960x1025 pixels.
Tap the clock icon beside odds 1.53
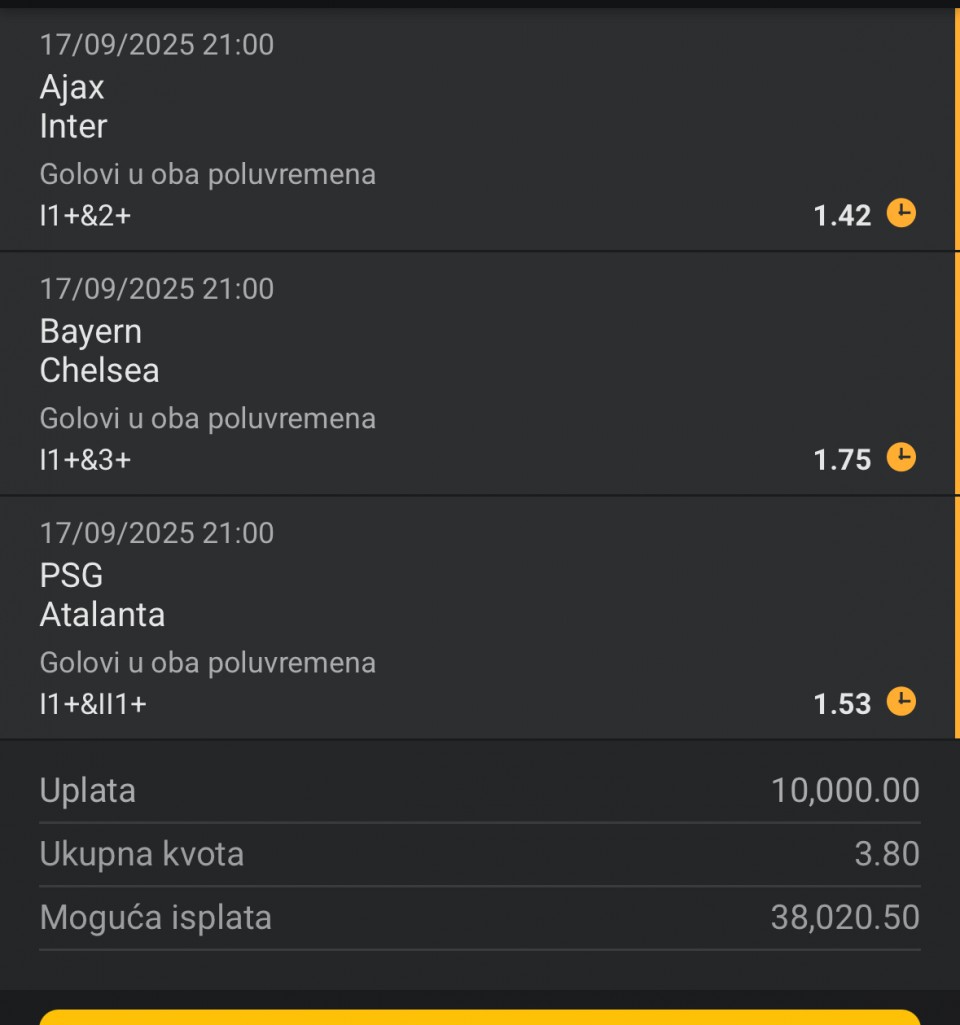point(901,701)
